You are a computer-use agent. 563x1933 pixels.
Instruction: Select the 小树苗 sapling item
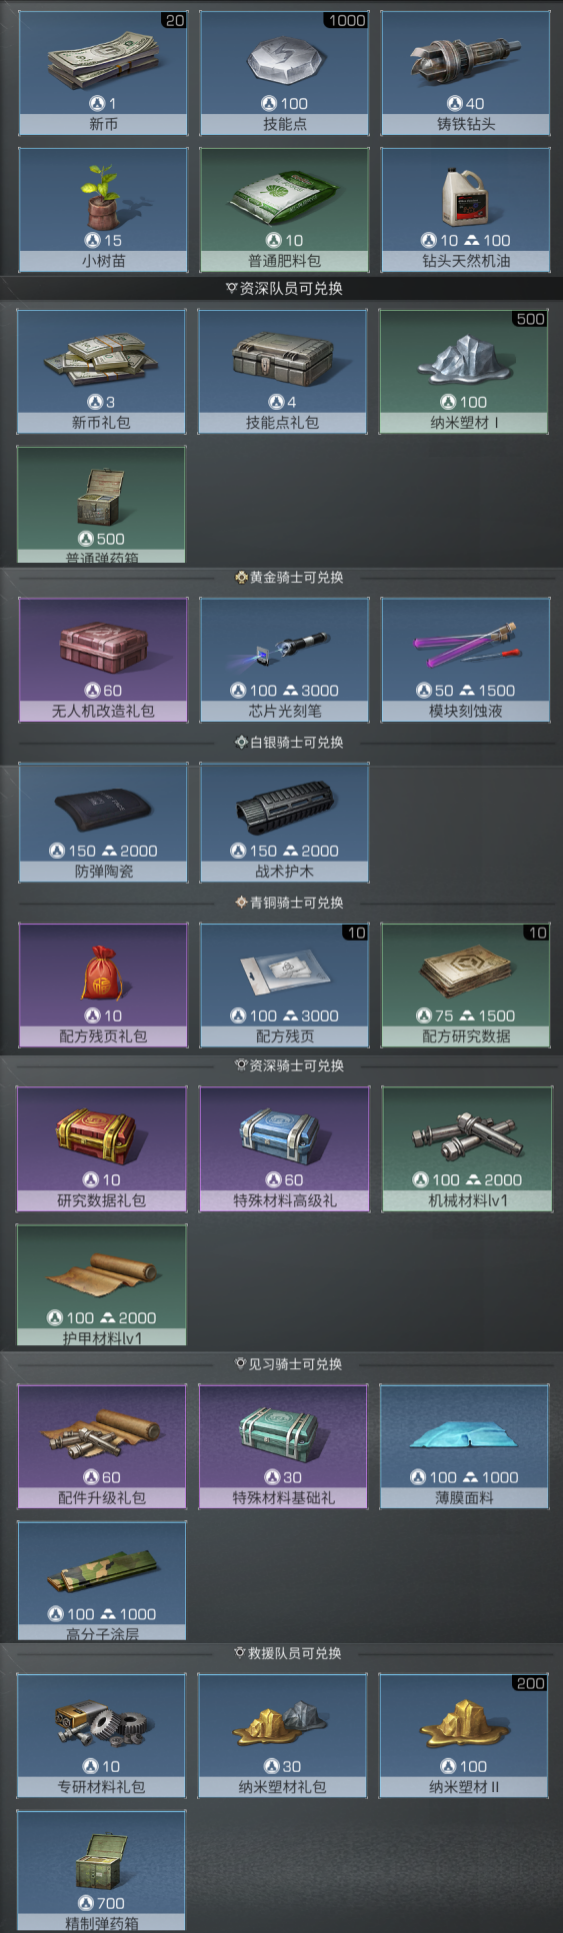(x=103, y=210)
